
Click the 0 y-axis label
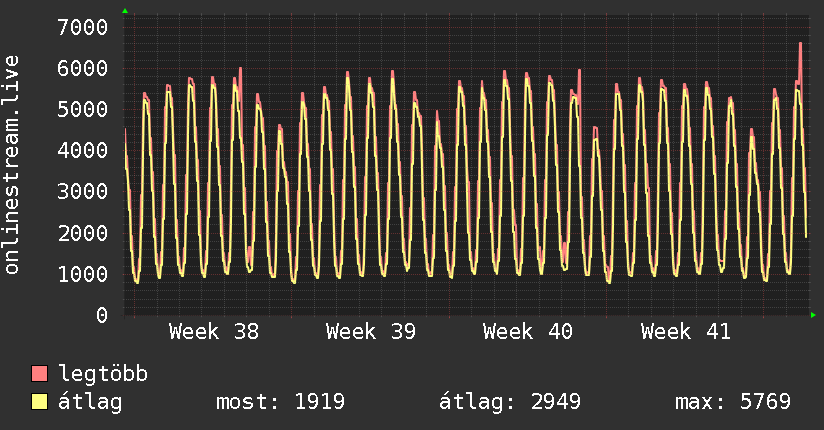pyautogui.click(x=102, y=315)
